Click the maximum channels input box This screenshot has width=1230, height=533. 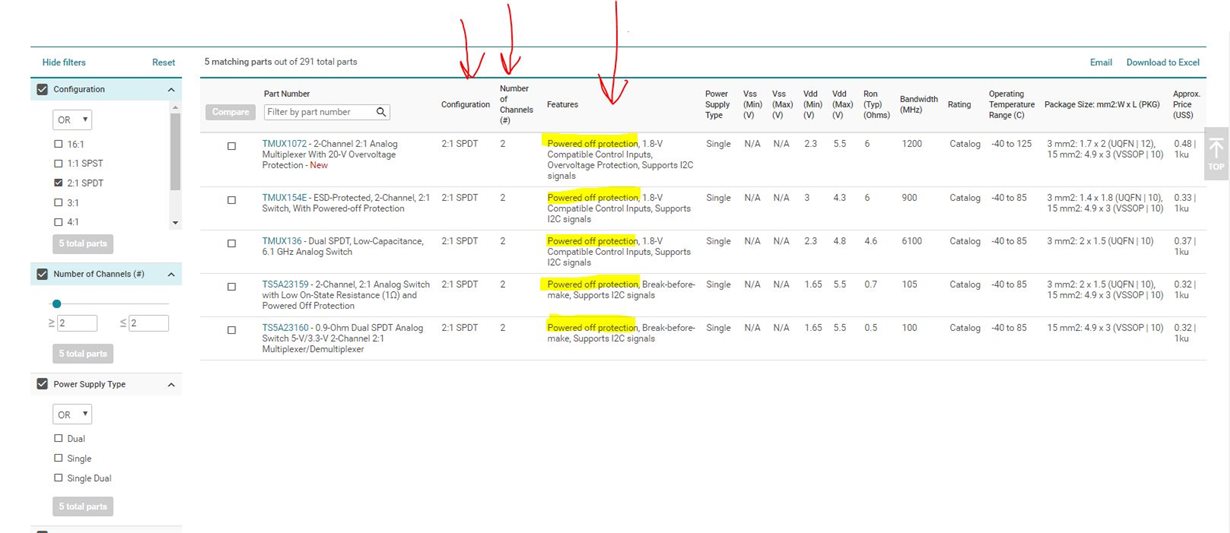tap(149, 323)
